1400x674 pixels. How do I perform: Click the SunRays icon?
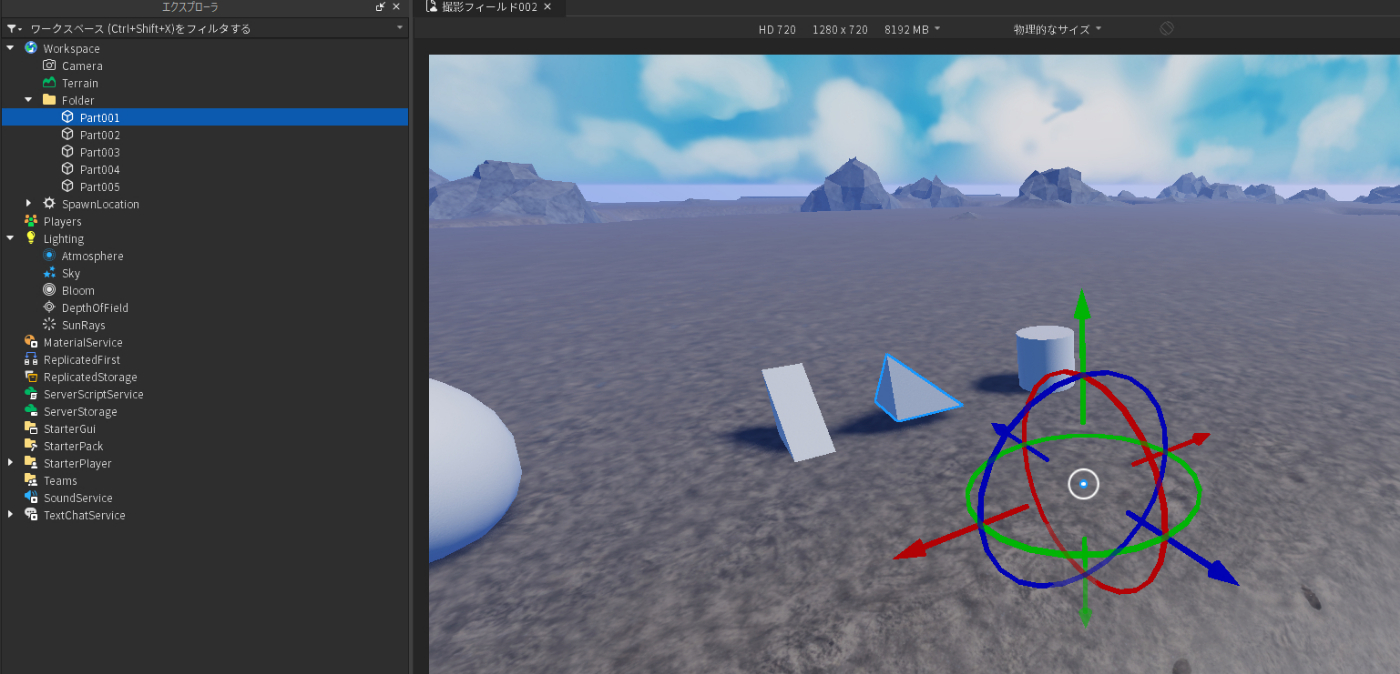(49, 325)
